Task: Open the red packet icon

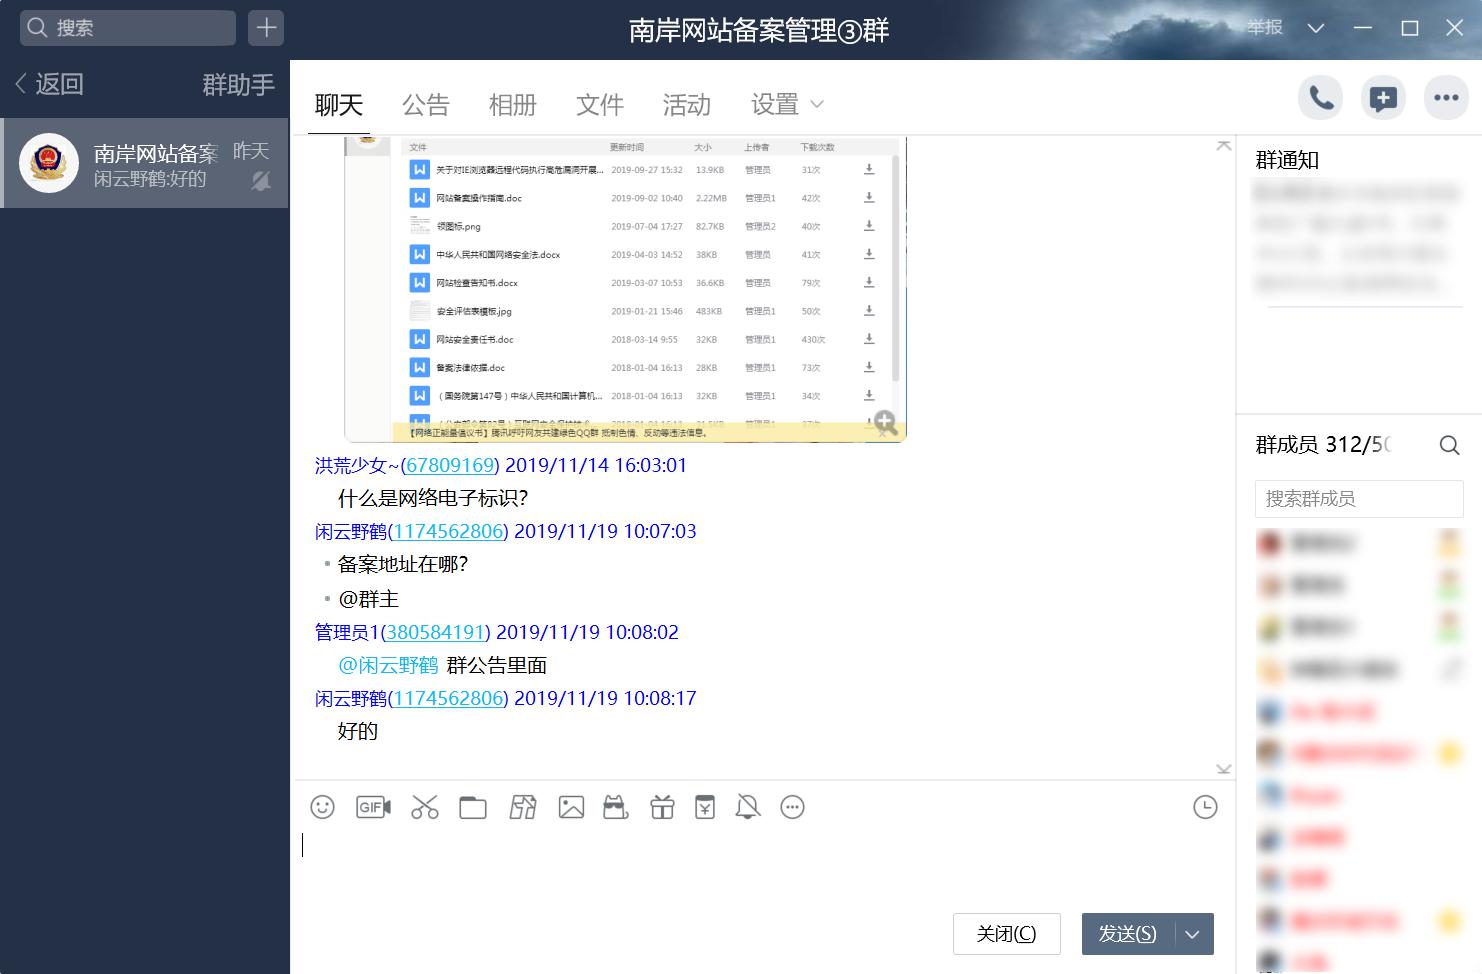Action: pyautogui.click(x=705, y=807)
